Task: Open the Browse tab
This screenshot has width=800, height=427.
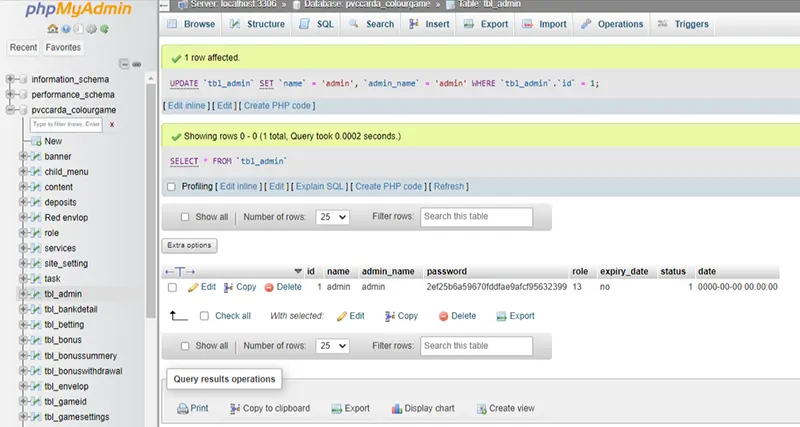Action: click(191, 24)
